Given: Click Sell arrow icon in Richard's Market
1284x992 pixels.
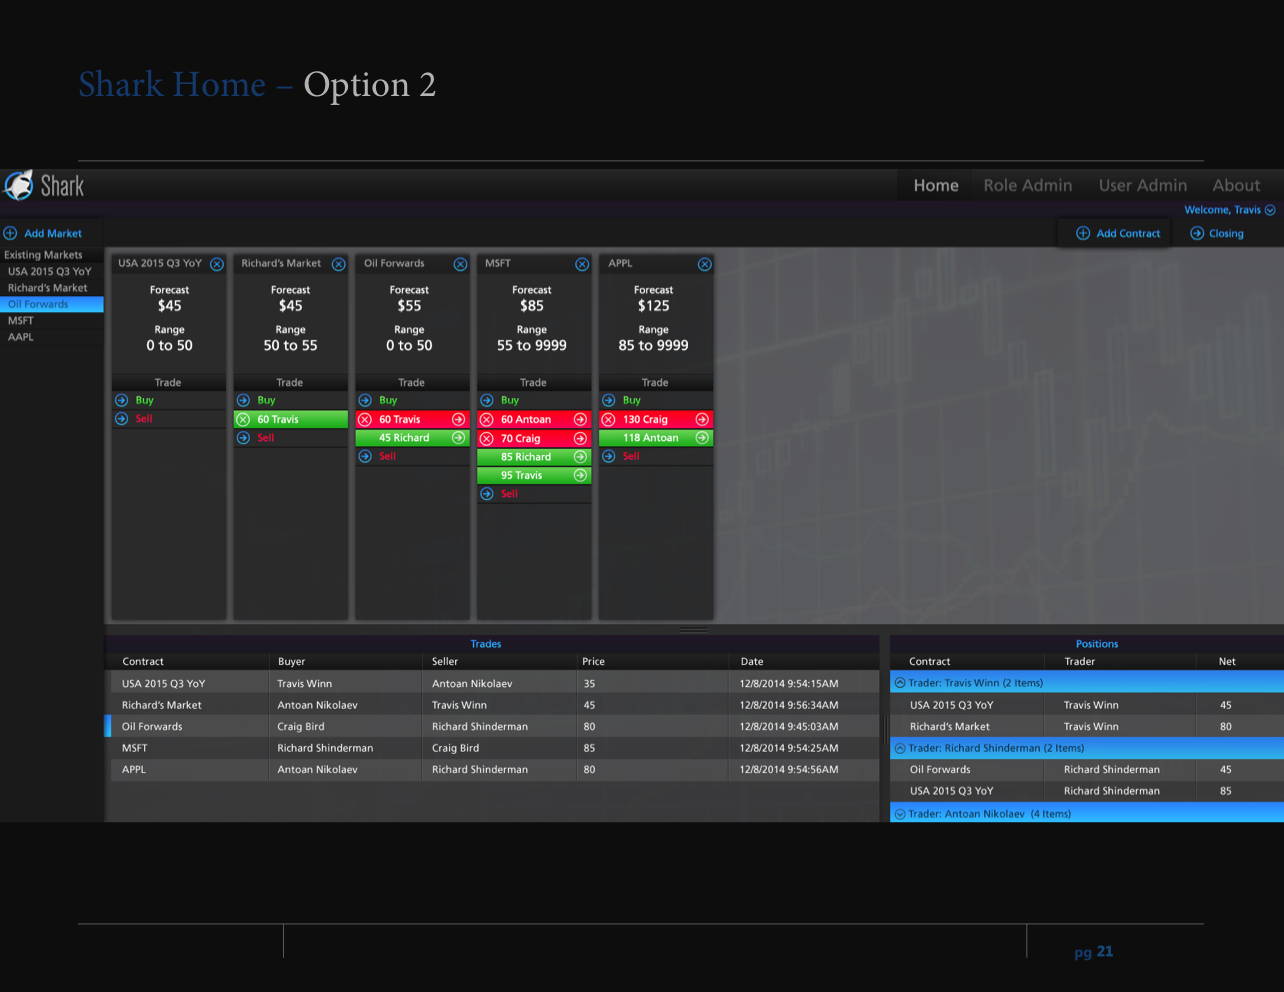Looking at the screenshot, I should click(243, 438).
